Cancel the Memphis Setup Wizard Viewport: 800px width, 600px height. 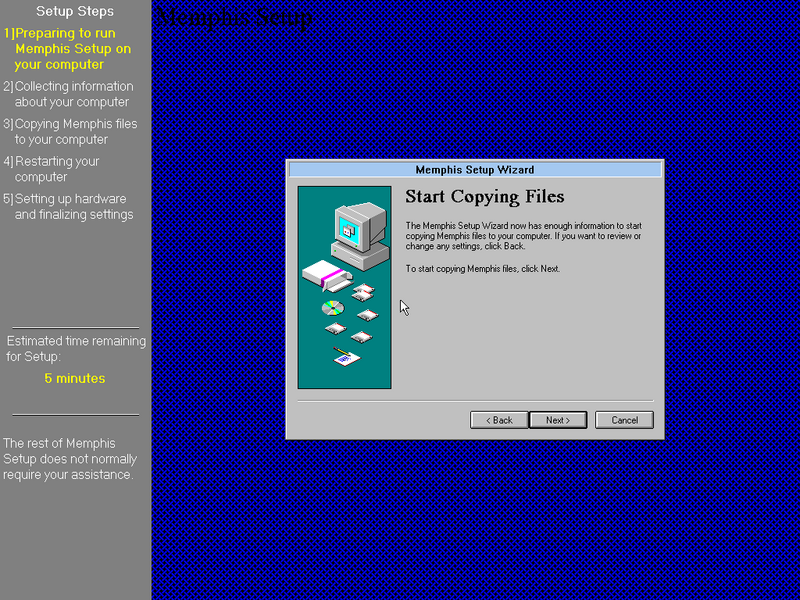click(x=624, y=420)
